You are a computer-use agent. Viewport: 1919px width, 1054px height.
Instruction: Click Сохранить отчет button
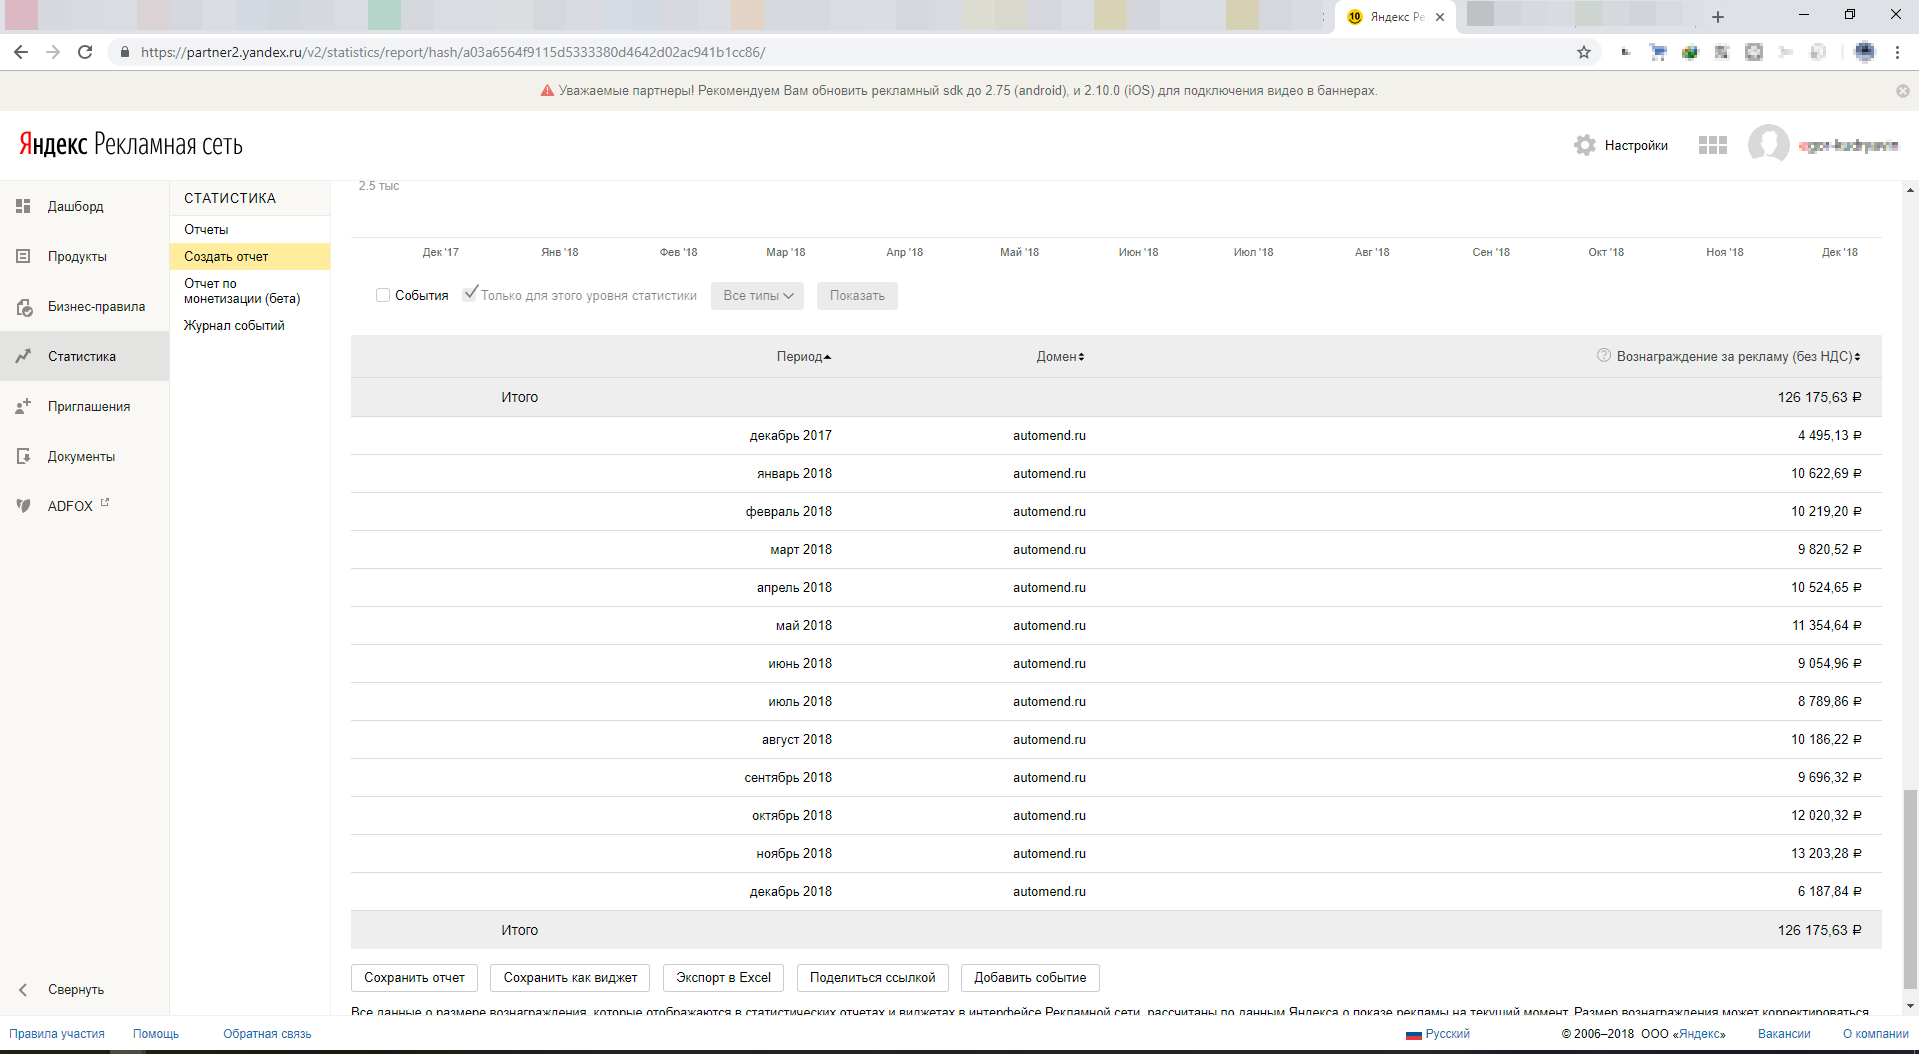coord(414,978)
